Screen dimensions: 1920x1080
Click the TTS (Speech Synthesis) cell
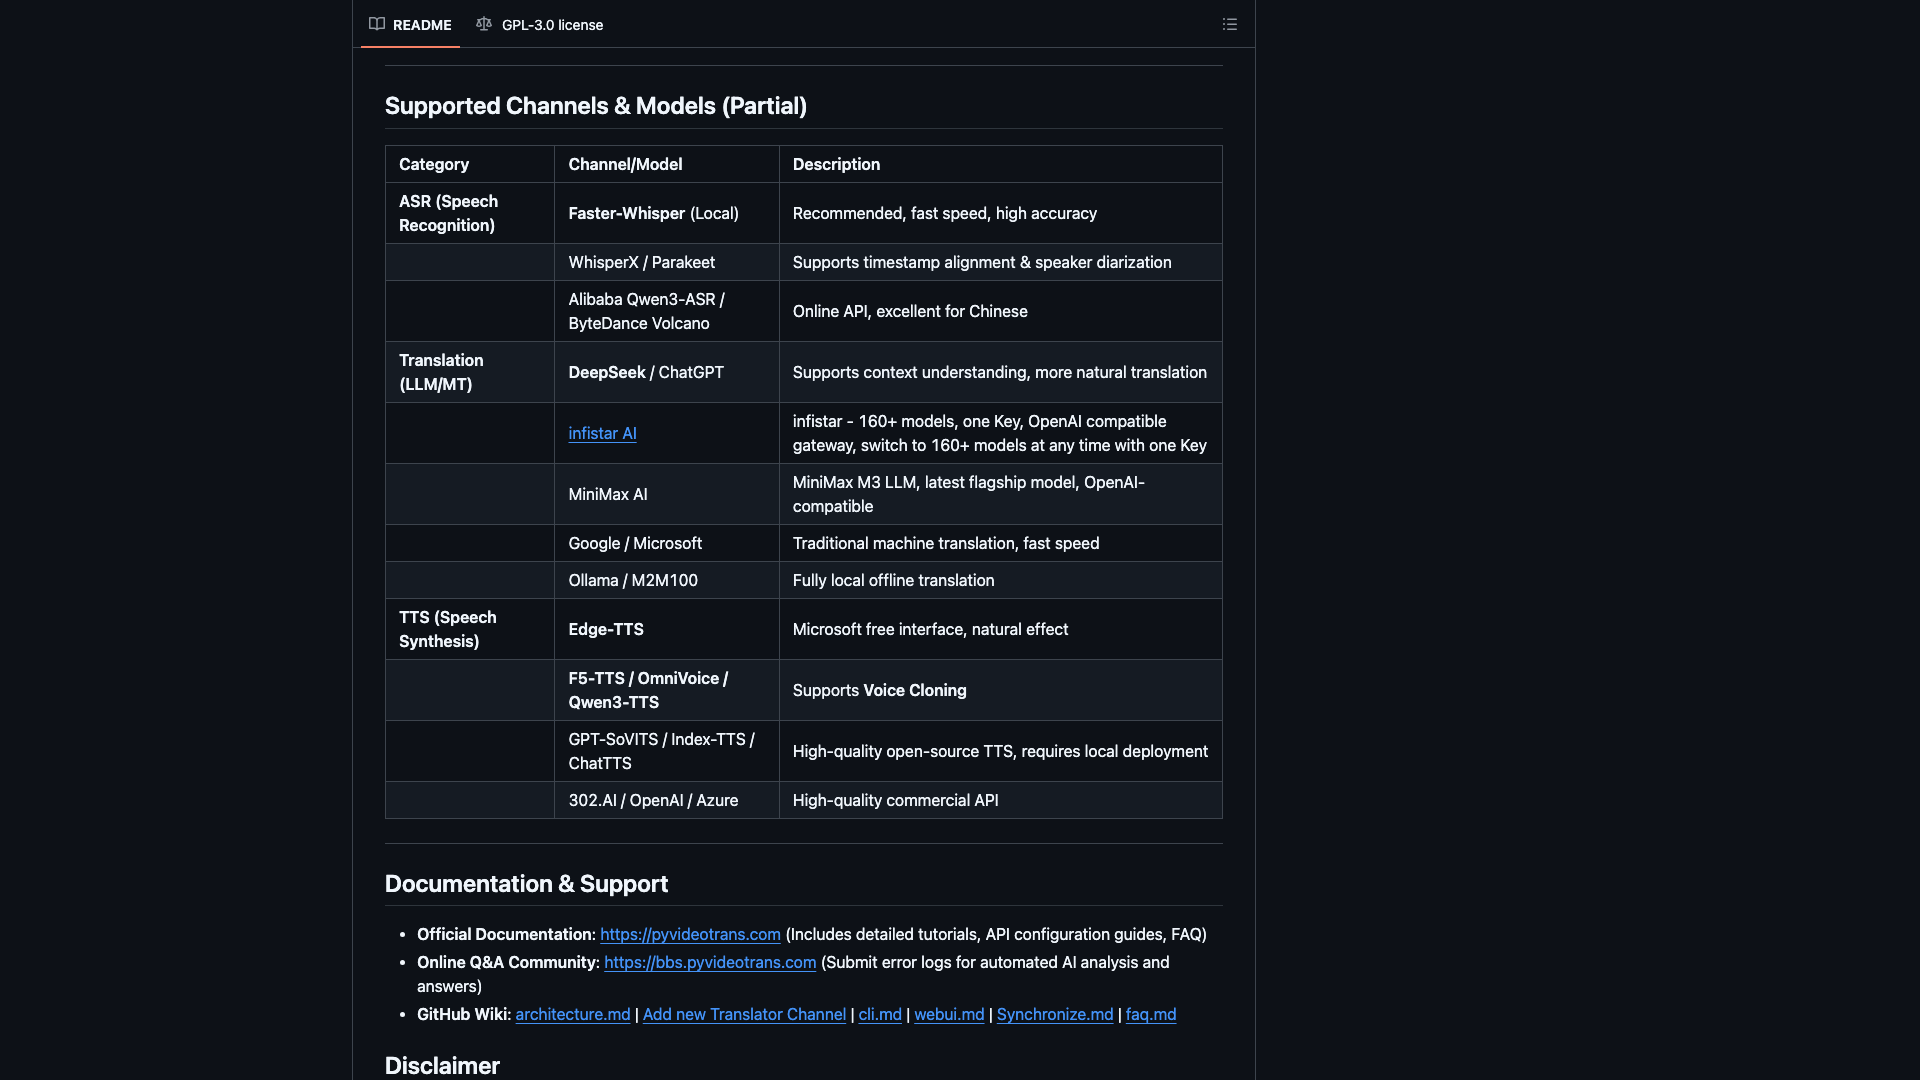pyautogui.click(x=470, y=629)
